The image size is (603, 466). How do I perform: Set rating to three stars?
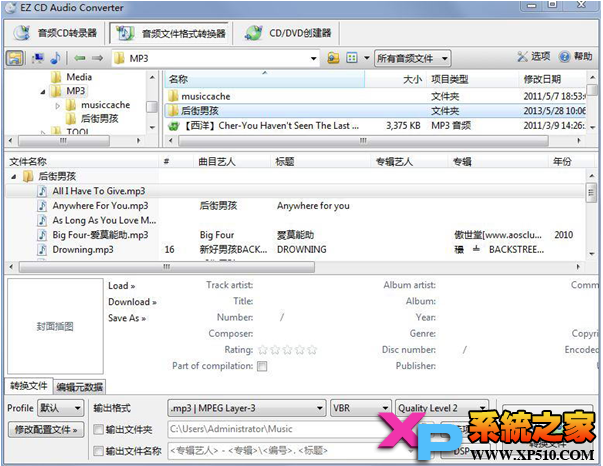pos(288,350)
